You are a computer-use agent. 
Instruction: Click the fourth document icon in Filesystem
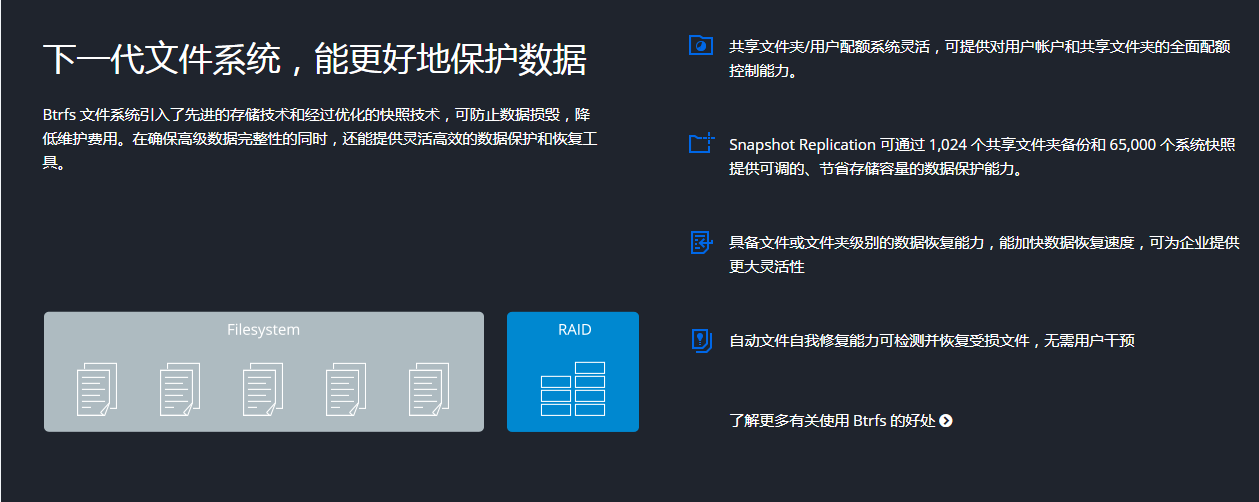346,389
